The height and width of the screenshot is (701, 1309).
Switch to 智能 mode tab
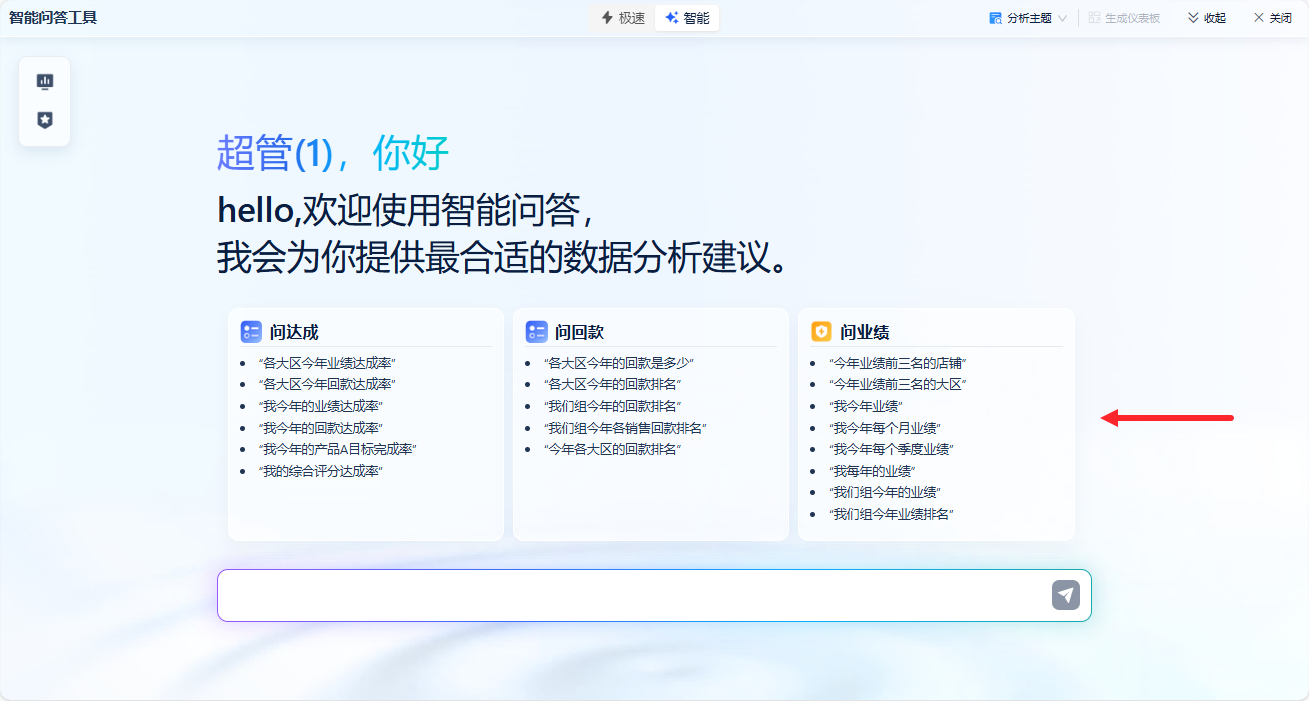click(x=687, y=18)
